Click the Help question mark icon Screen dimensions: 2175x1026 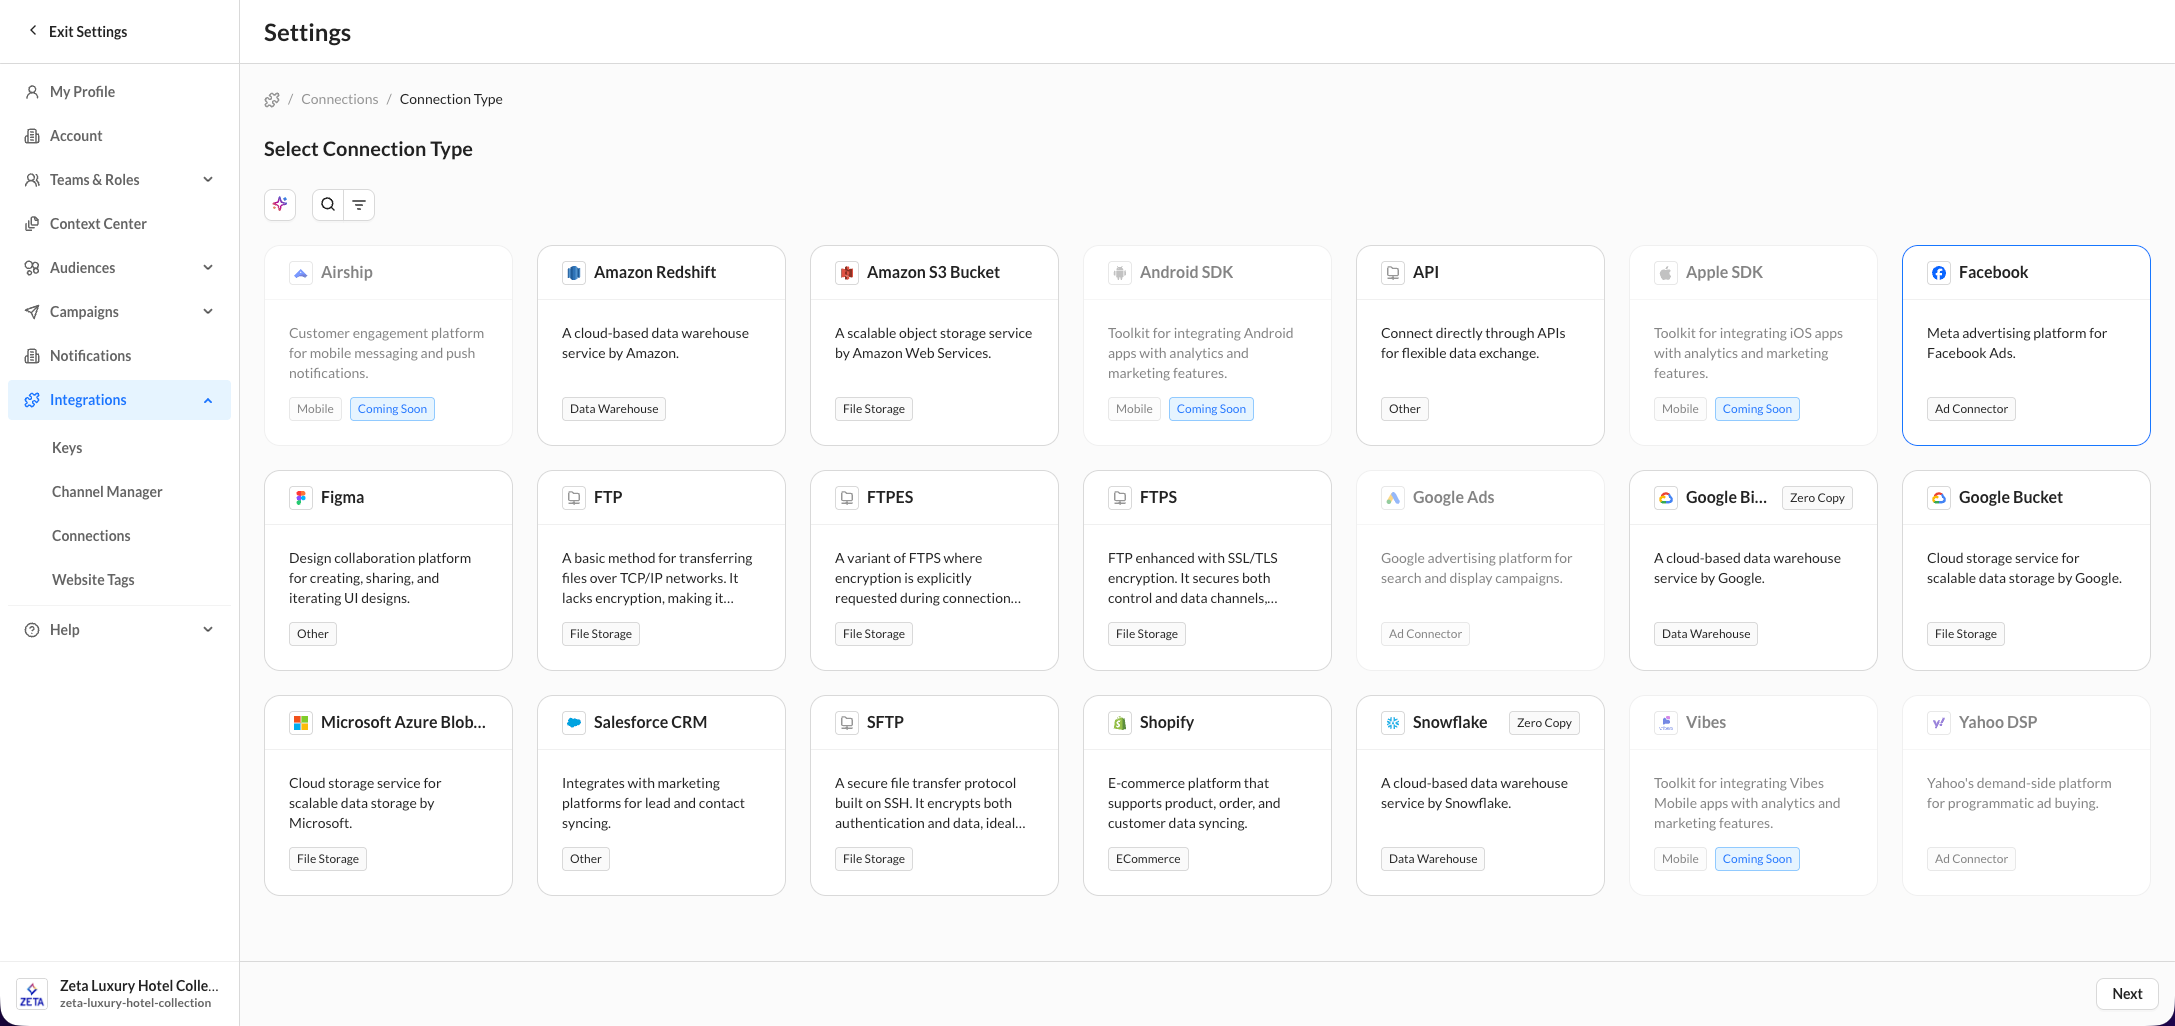(32, 630)
